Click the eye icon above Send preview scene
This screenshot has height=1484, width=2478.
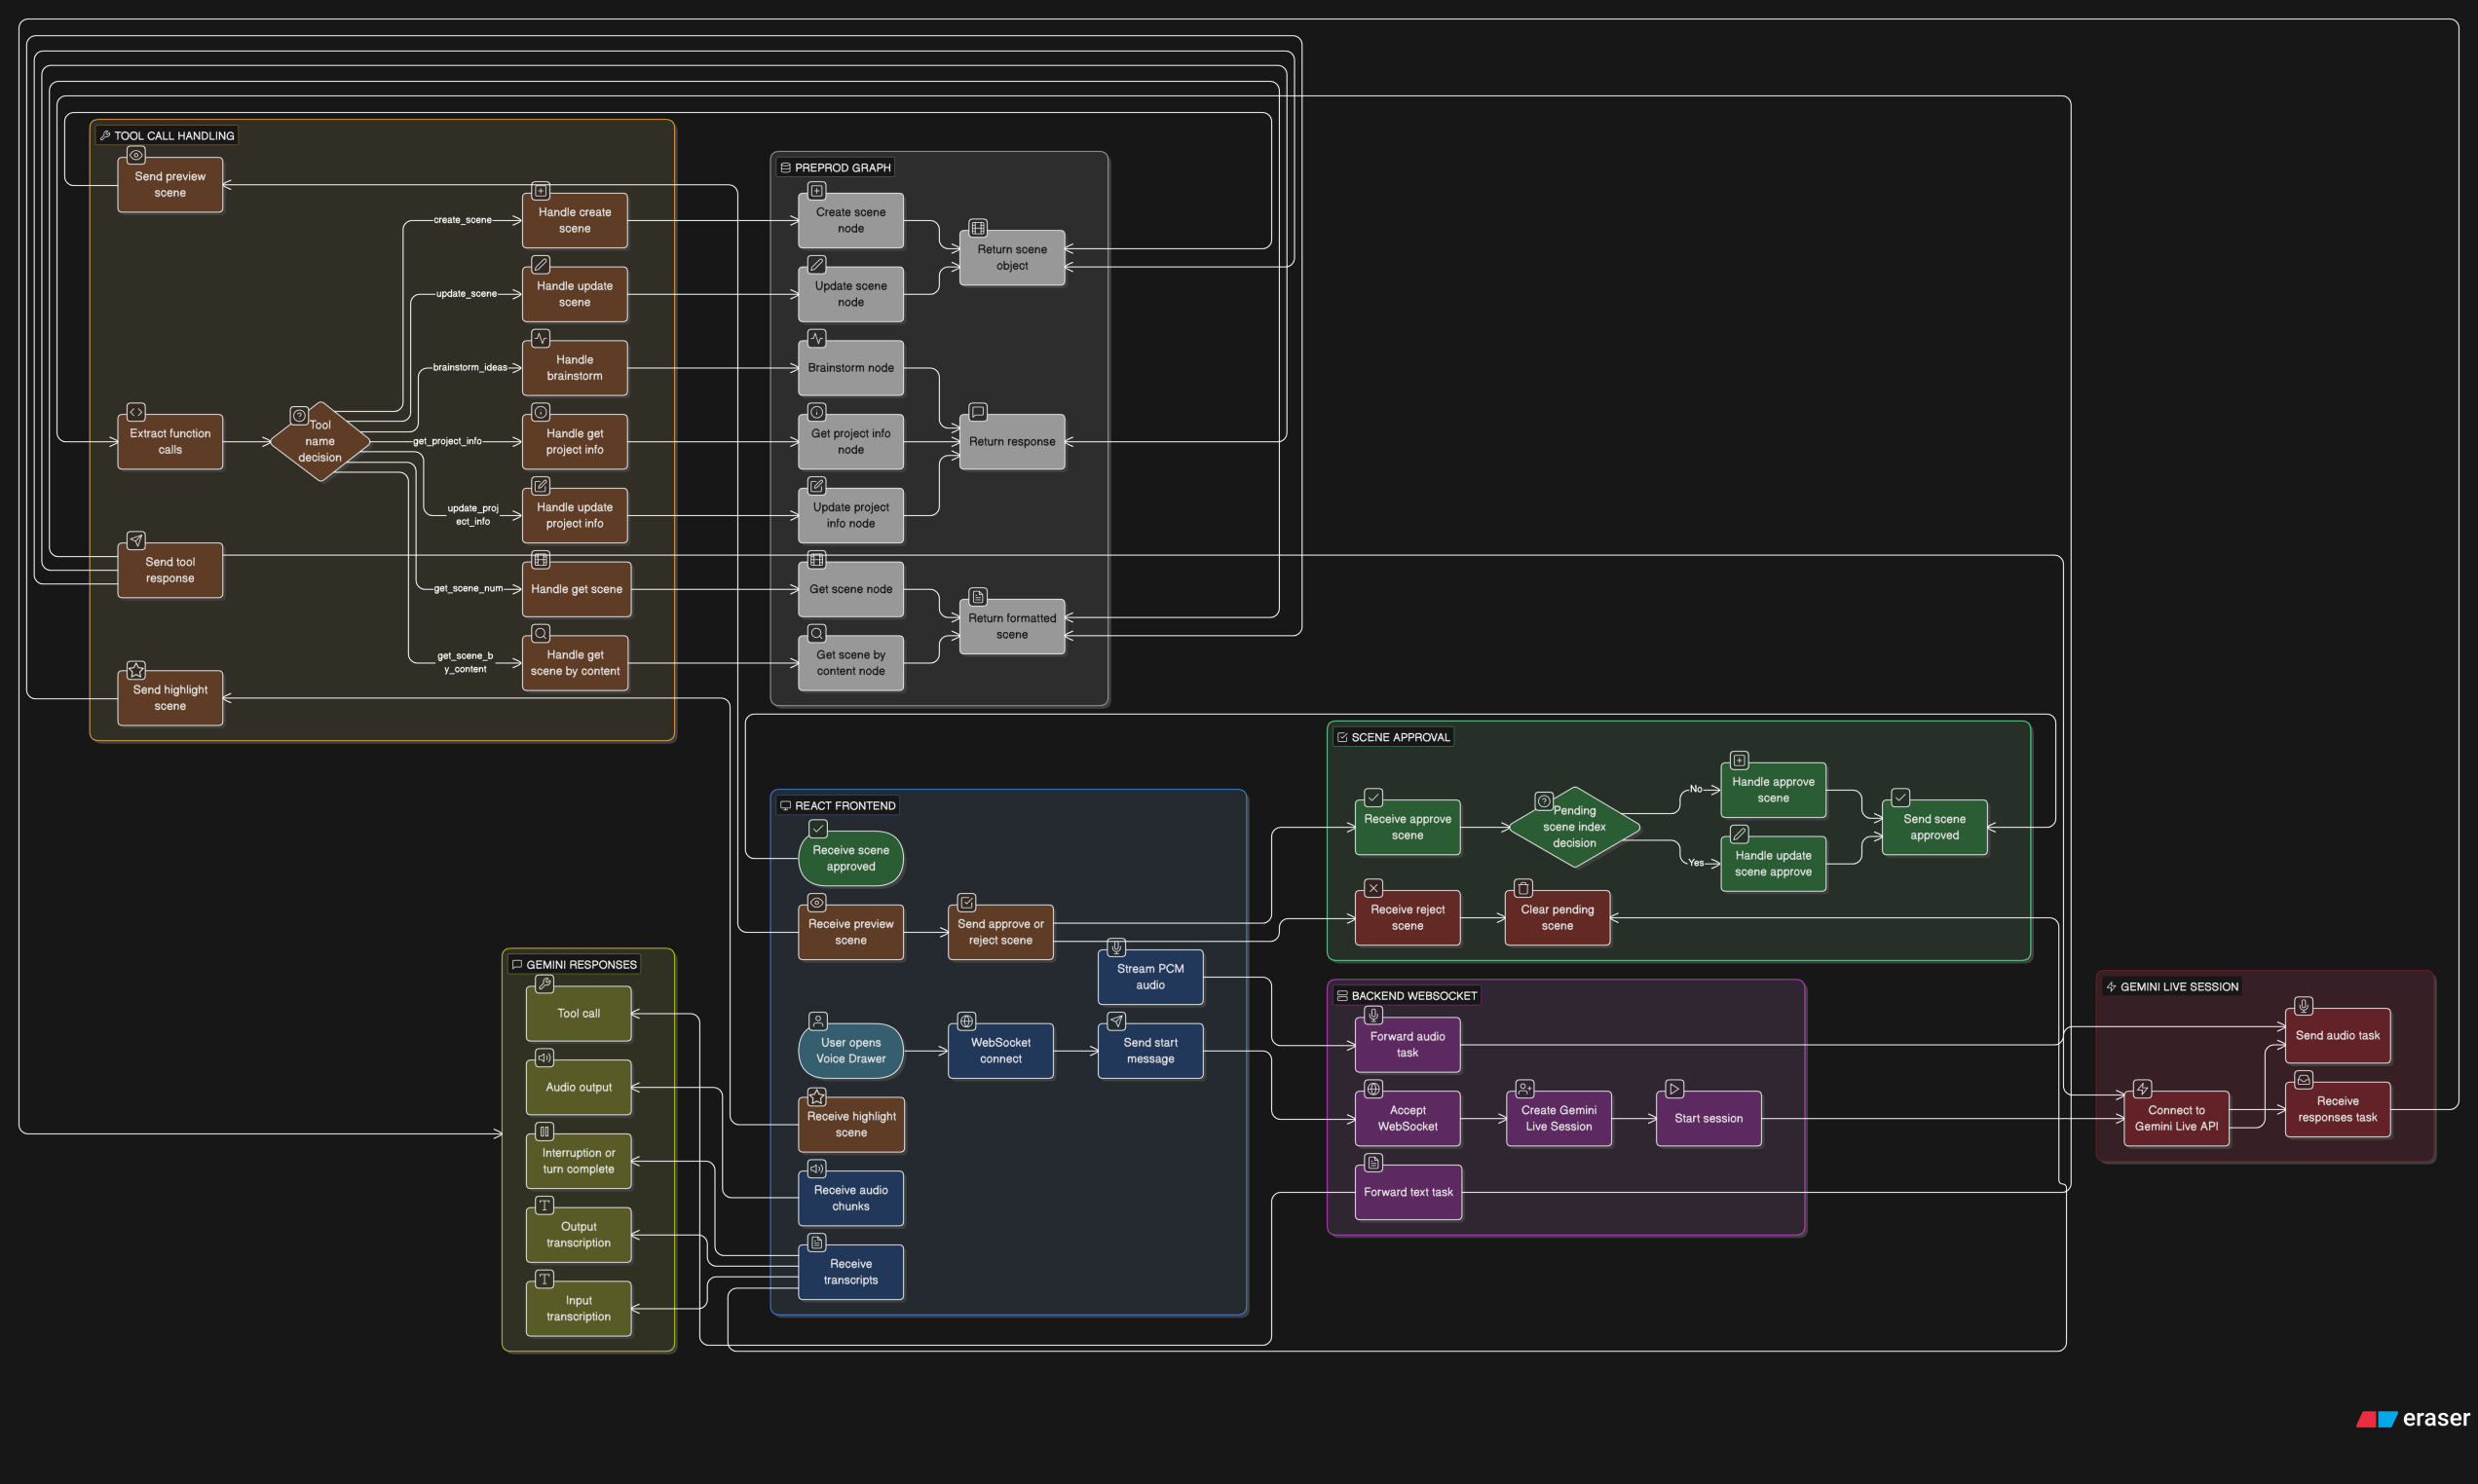pyautogui.click(x=136, y=155)
